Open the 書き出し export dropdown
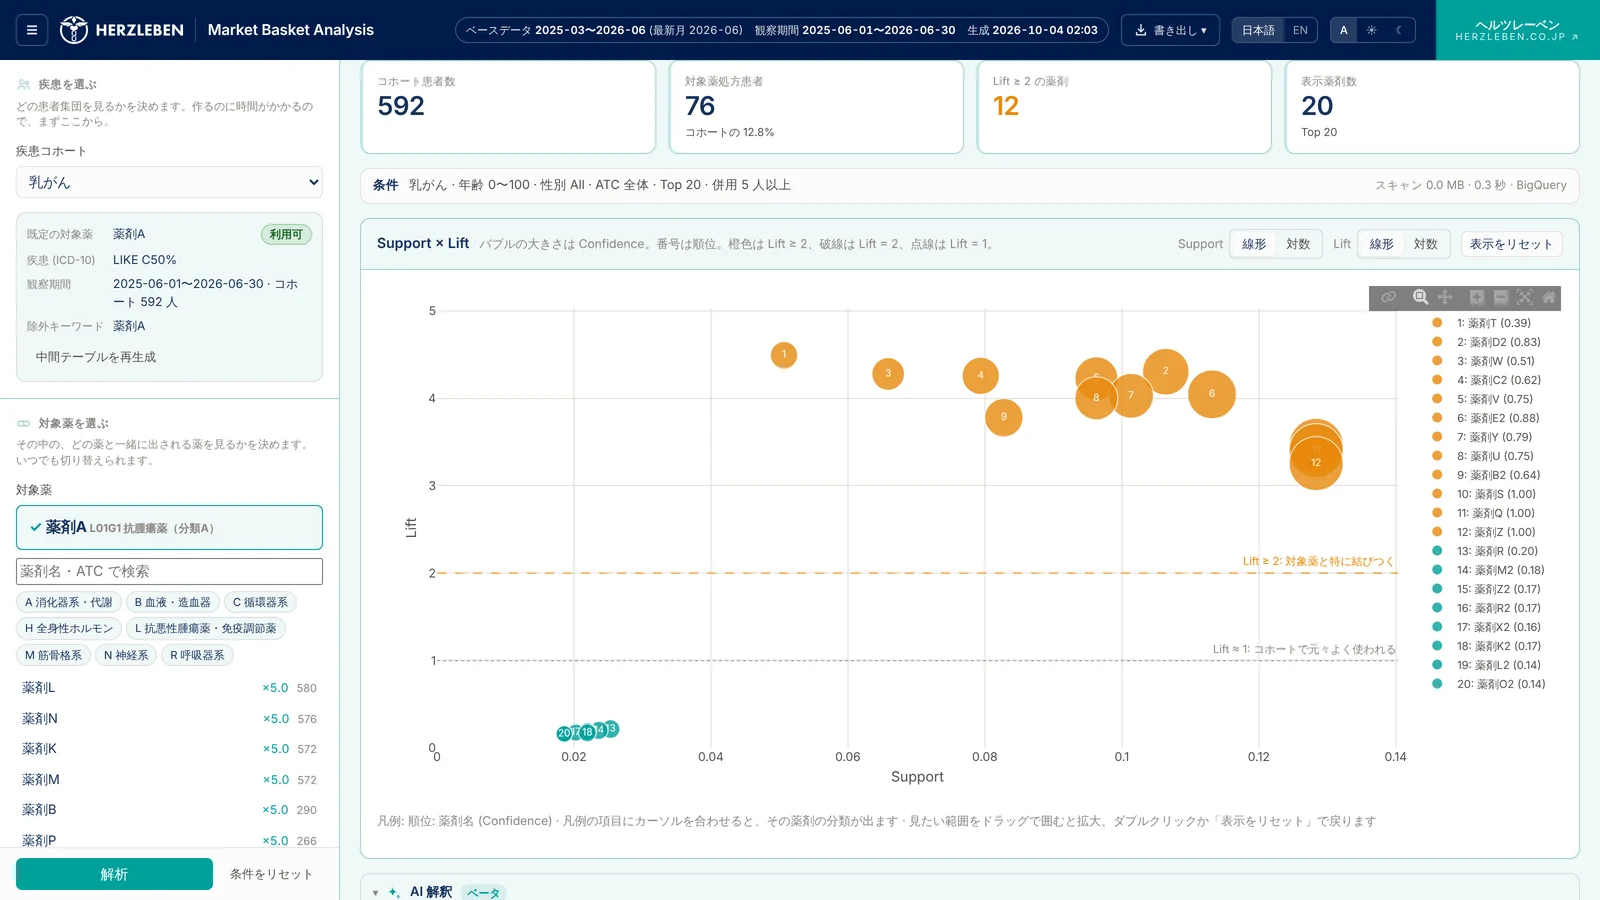The width and height of the screenshot is (1600, 900). (x=1170, y=30)
